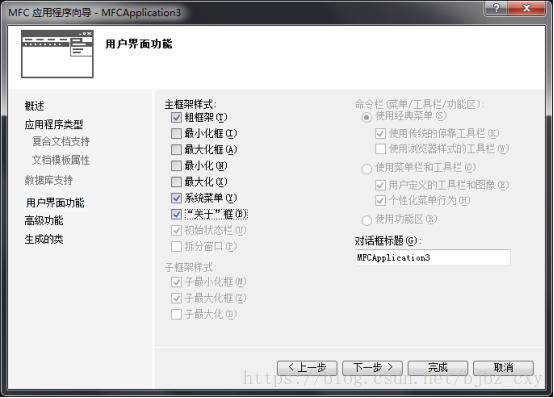This screenshot has height=398, width=554.
Task: Toggle the "关于"框 checkbox
Action: [176, 214]
